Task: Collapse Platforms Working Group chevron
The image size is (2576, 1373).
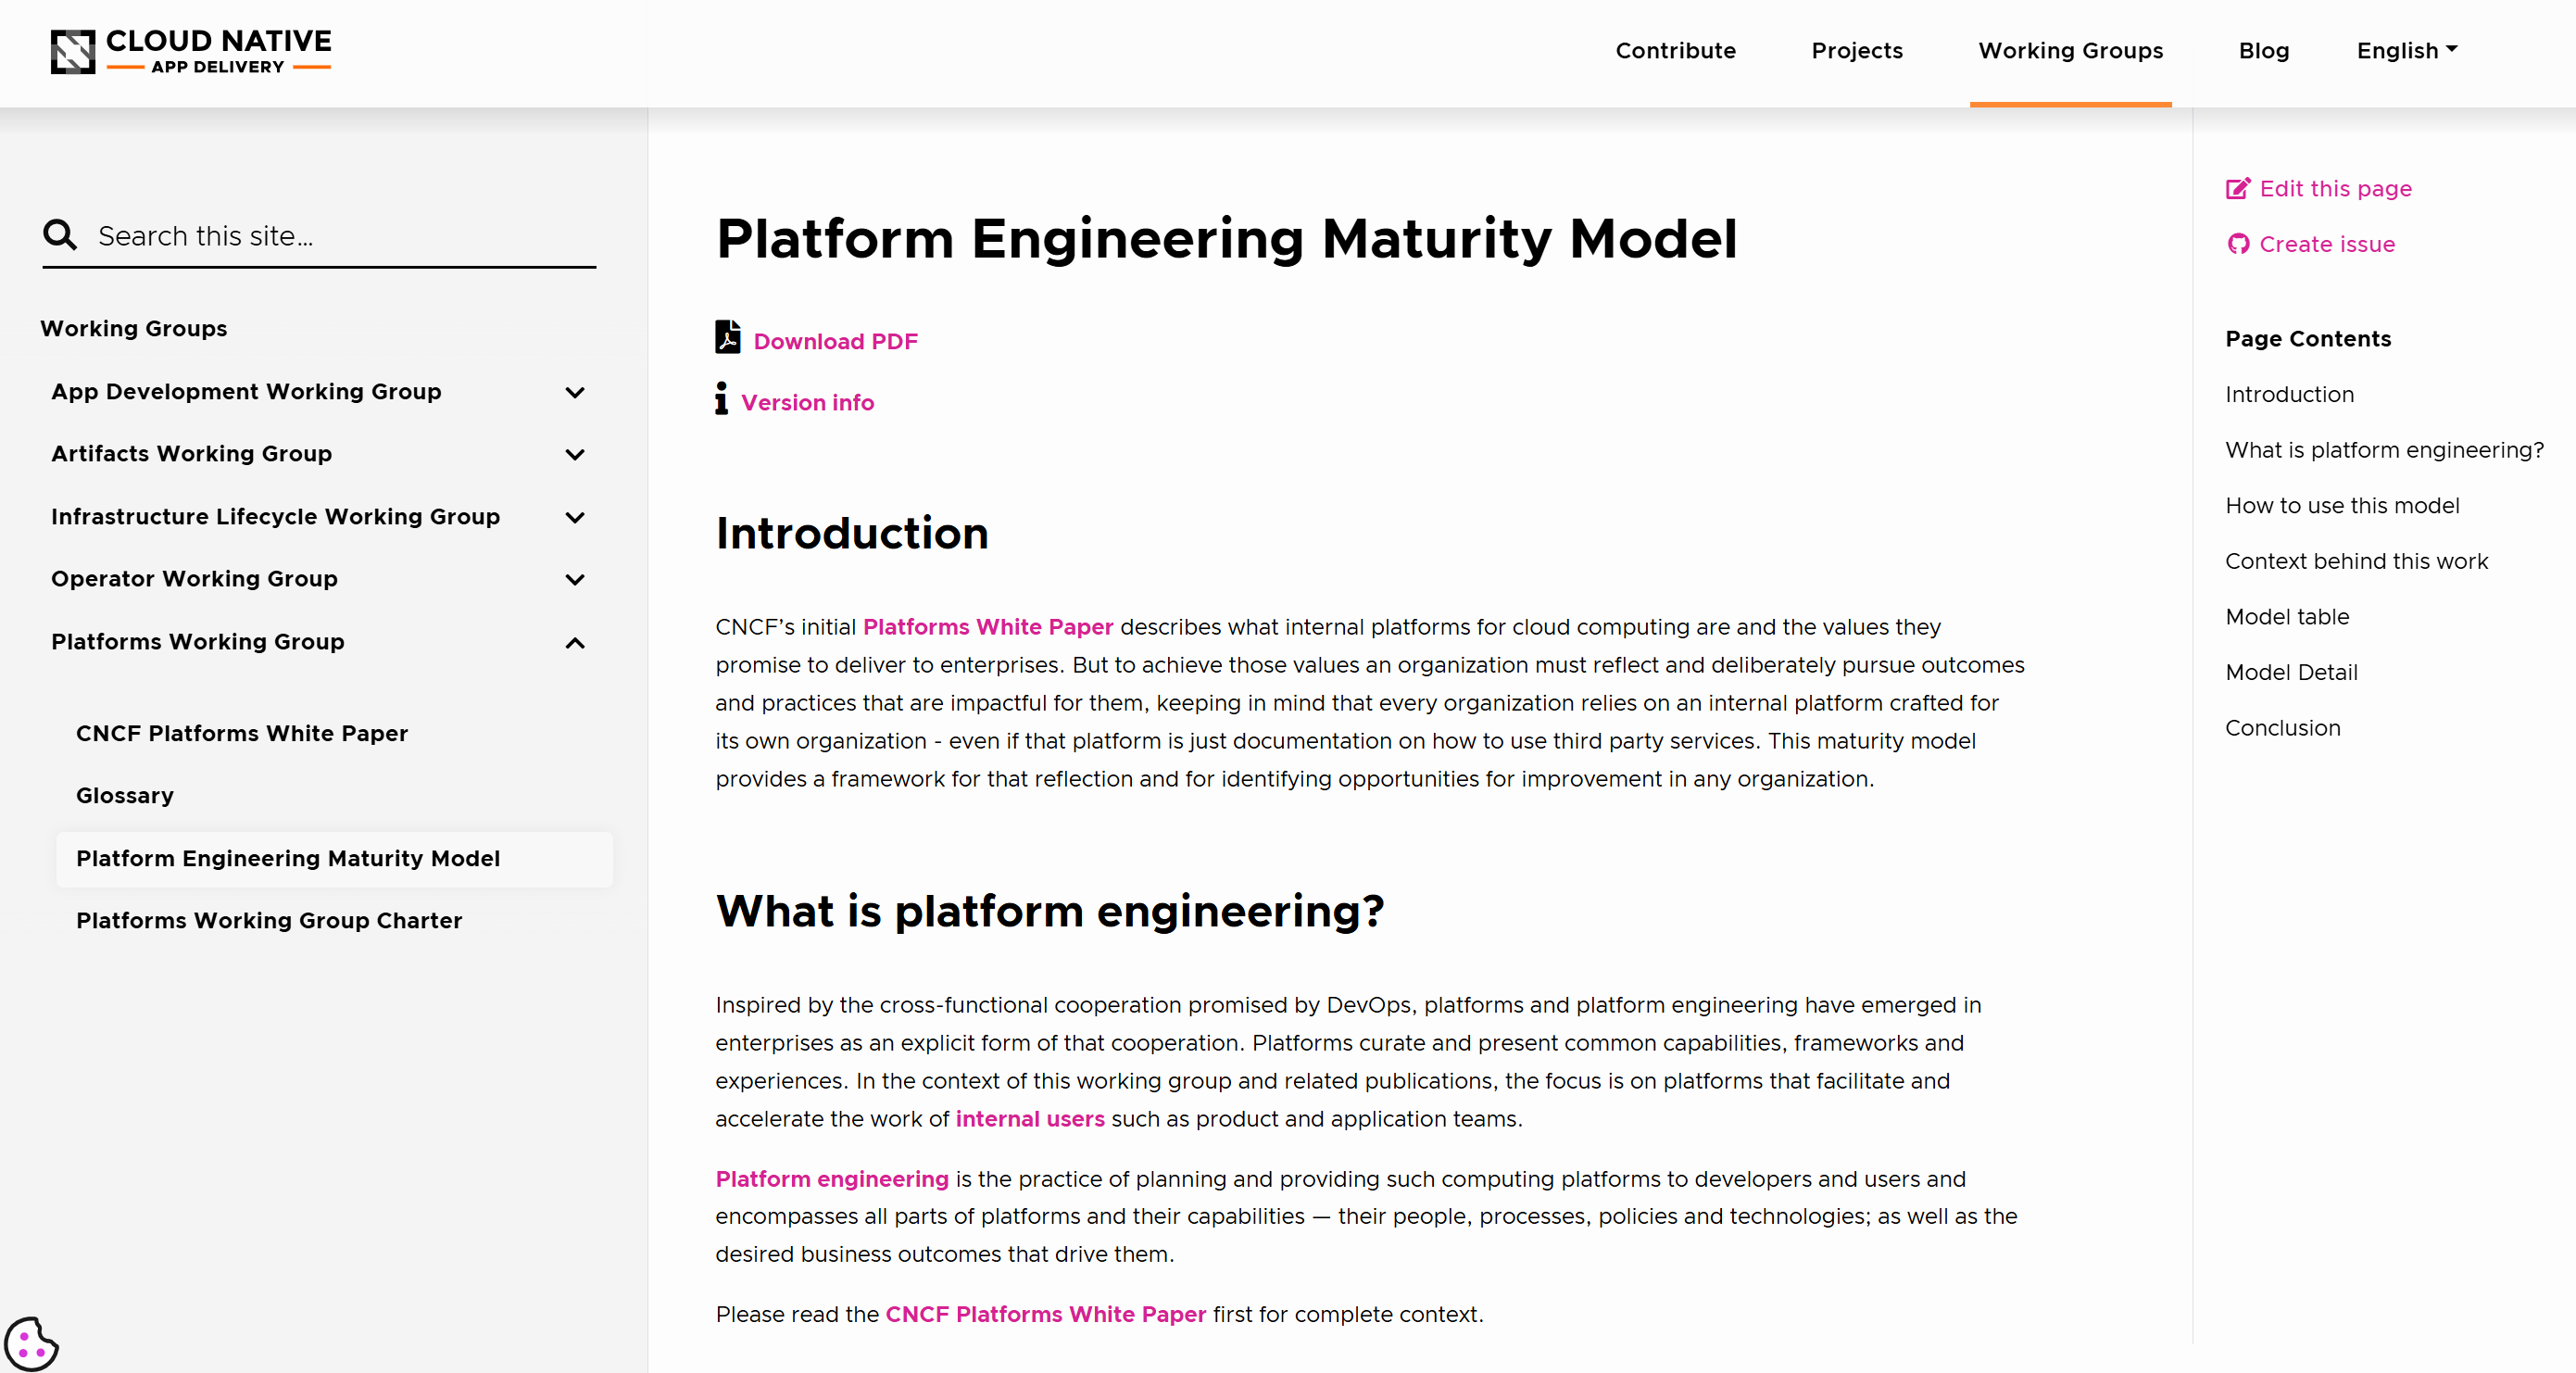Action: 575,642
